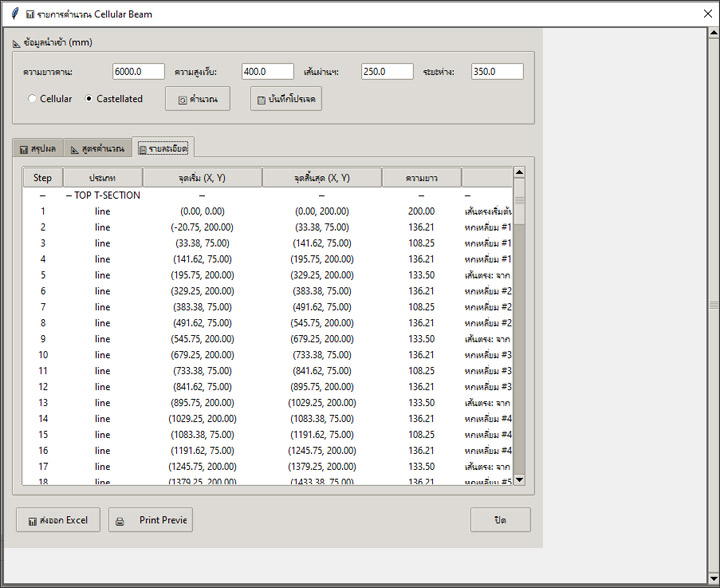Click the scroll down arrow of table
This screenshot has width=720, height=588.
(519, 479)
